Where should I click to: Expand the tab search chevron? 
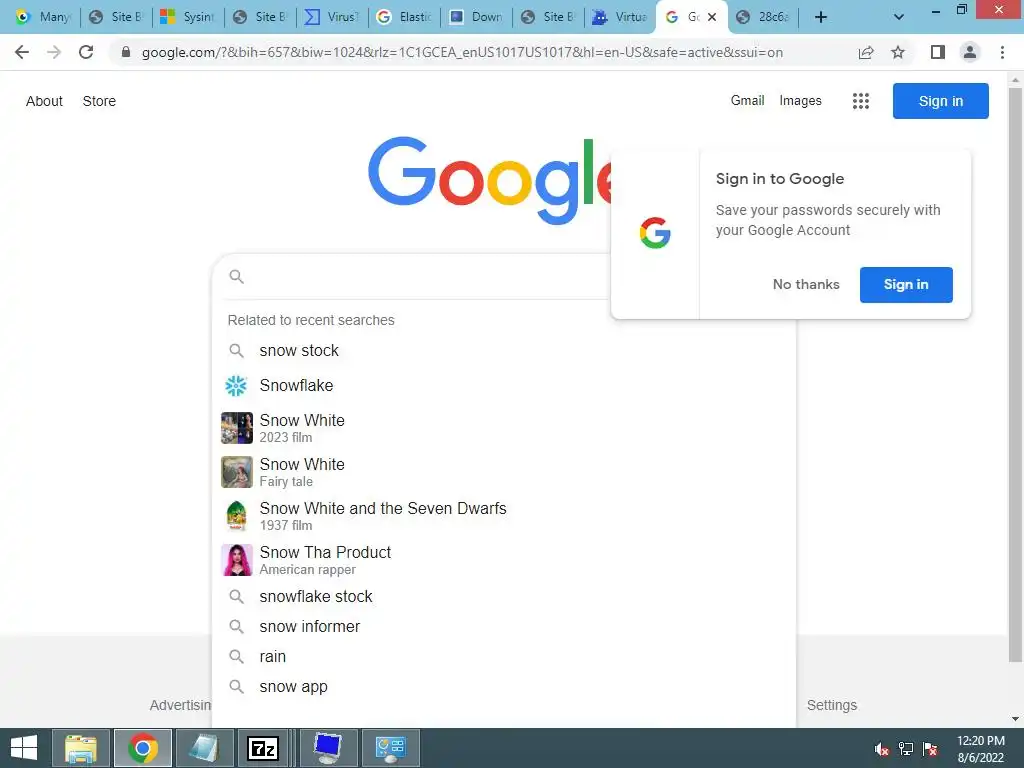tap(899, 17)
